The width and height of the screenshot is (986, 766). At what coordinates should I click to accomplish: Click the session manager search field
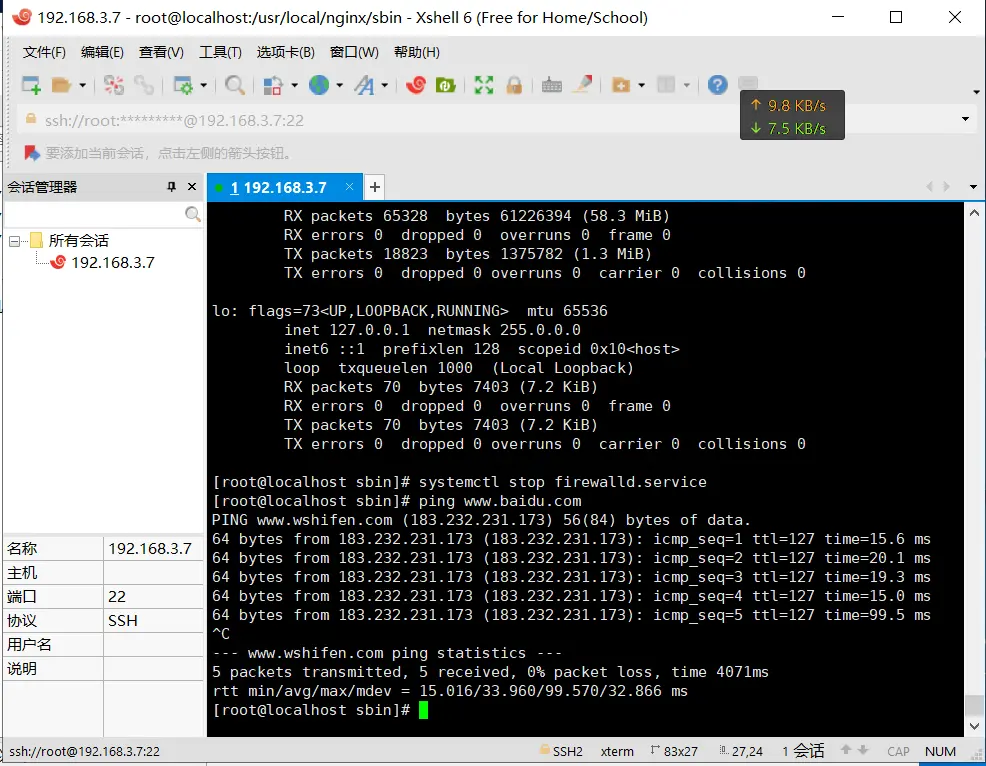94,214
